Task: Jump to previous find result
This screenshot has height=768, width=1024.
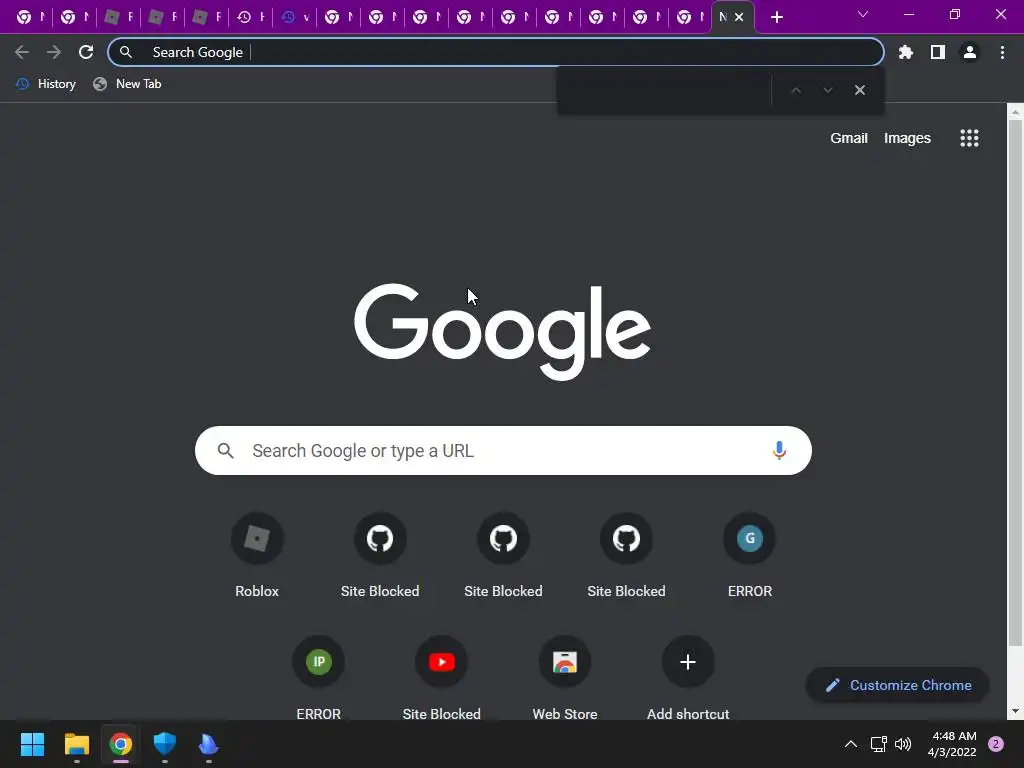Action: pyautogui.click(x=795, y=90)
